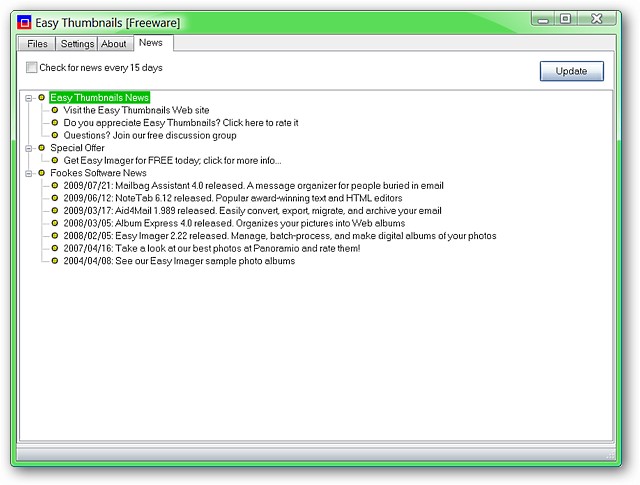Click bullet icon next to Questions? Join our free discussion group

pyautogui.click(x=55, y=135)
